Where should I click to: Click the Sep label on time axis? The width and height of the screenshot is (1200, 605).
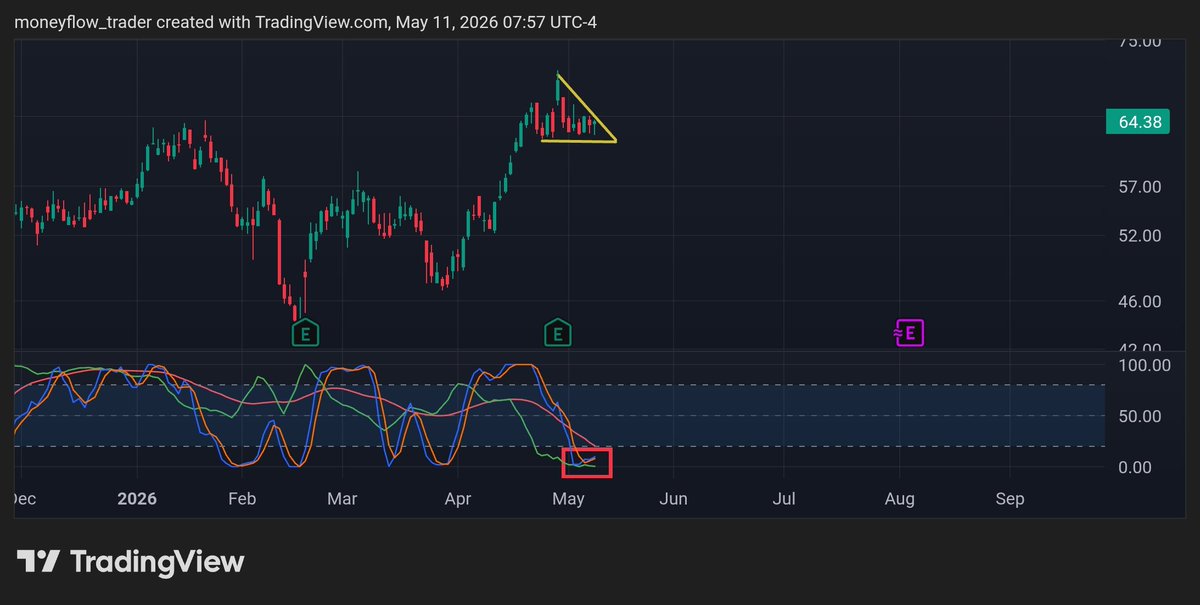click(x=1010, y=499)
